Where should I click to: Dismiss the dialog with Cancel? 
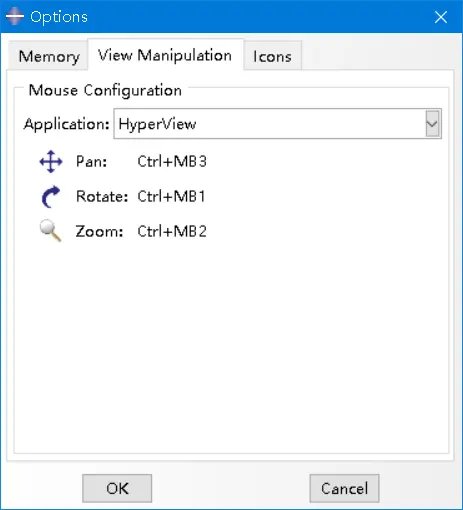click(344, 488)
